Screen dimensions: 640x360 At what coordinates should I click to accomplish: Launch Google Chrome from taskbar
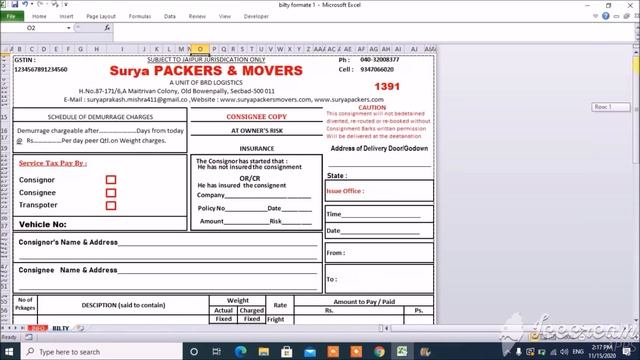click(x=379, y=352)
